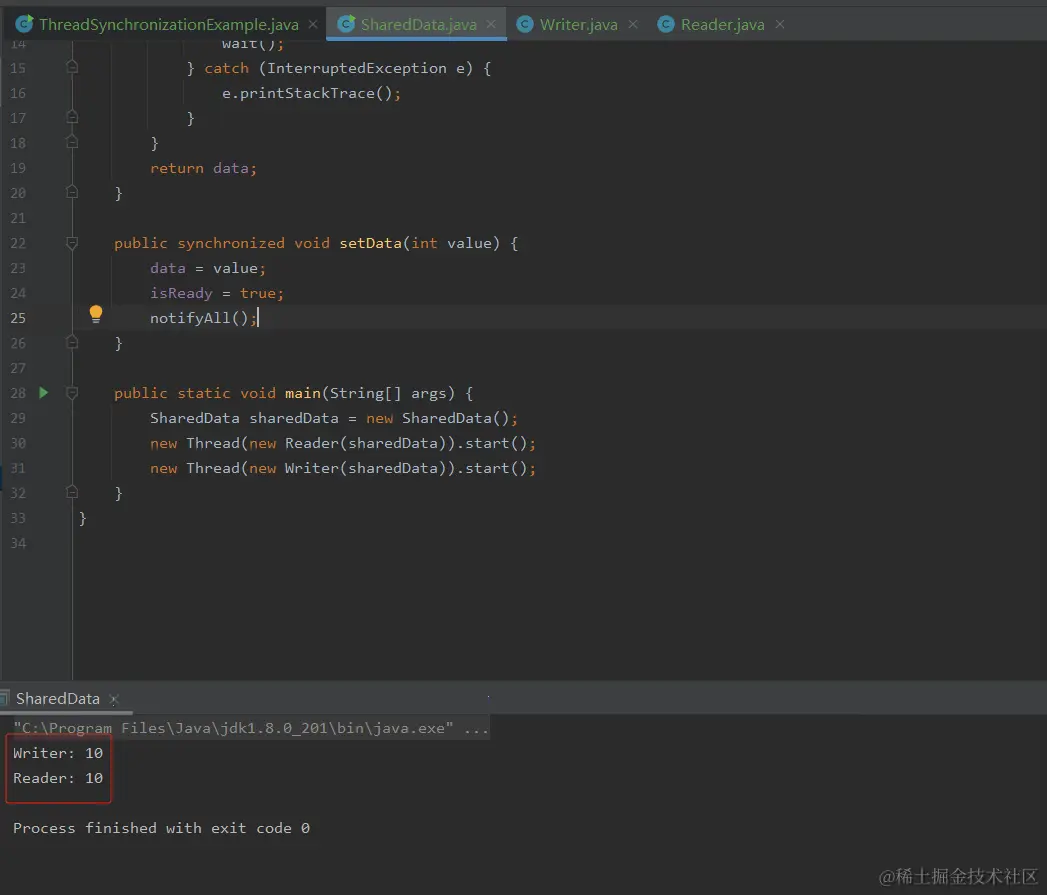The image size is (1047, 895).
Task: Switch to ThreadSynchronizationExample.java tab
Action: (x=168, y=25)
